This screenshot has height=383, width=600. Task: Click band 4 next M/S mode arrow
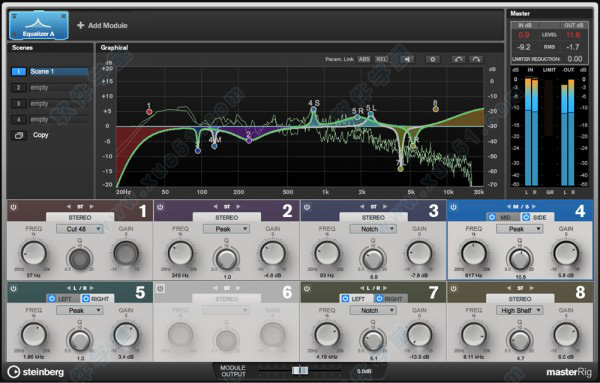pyautogui.click(x=533, y=207)
